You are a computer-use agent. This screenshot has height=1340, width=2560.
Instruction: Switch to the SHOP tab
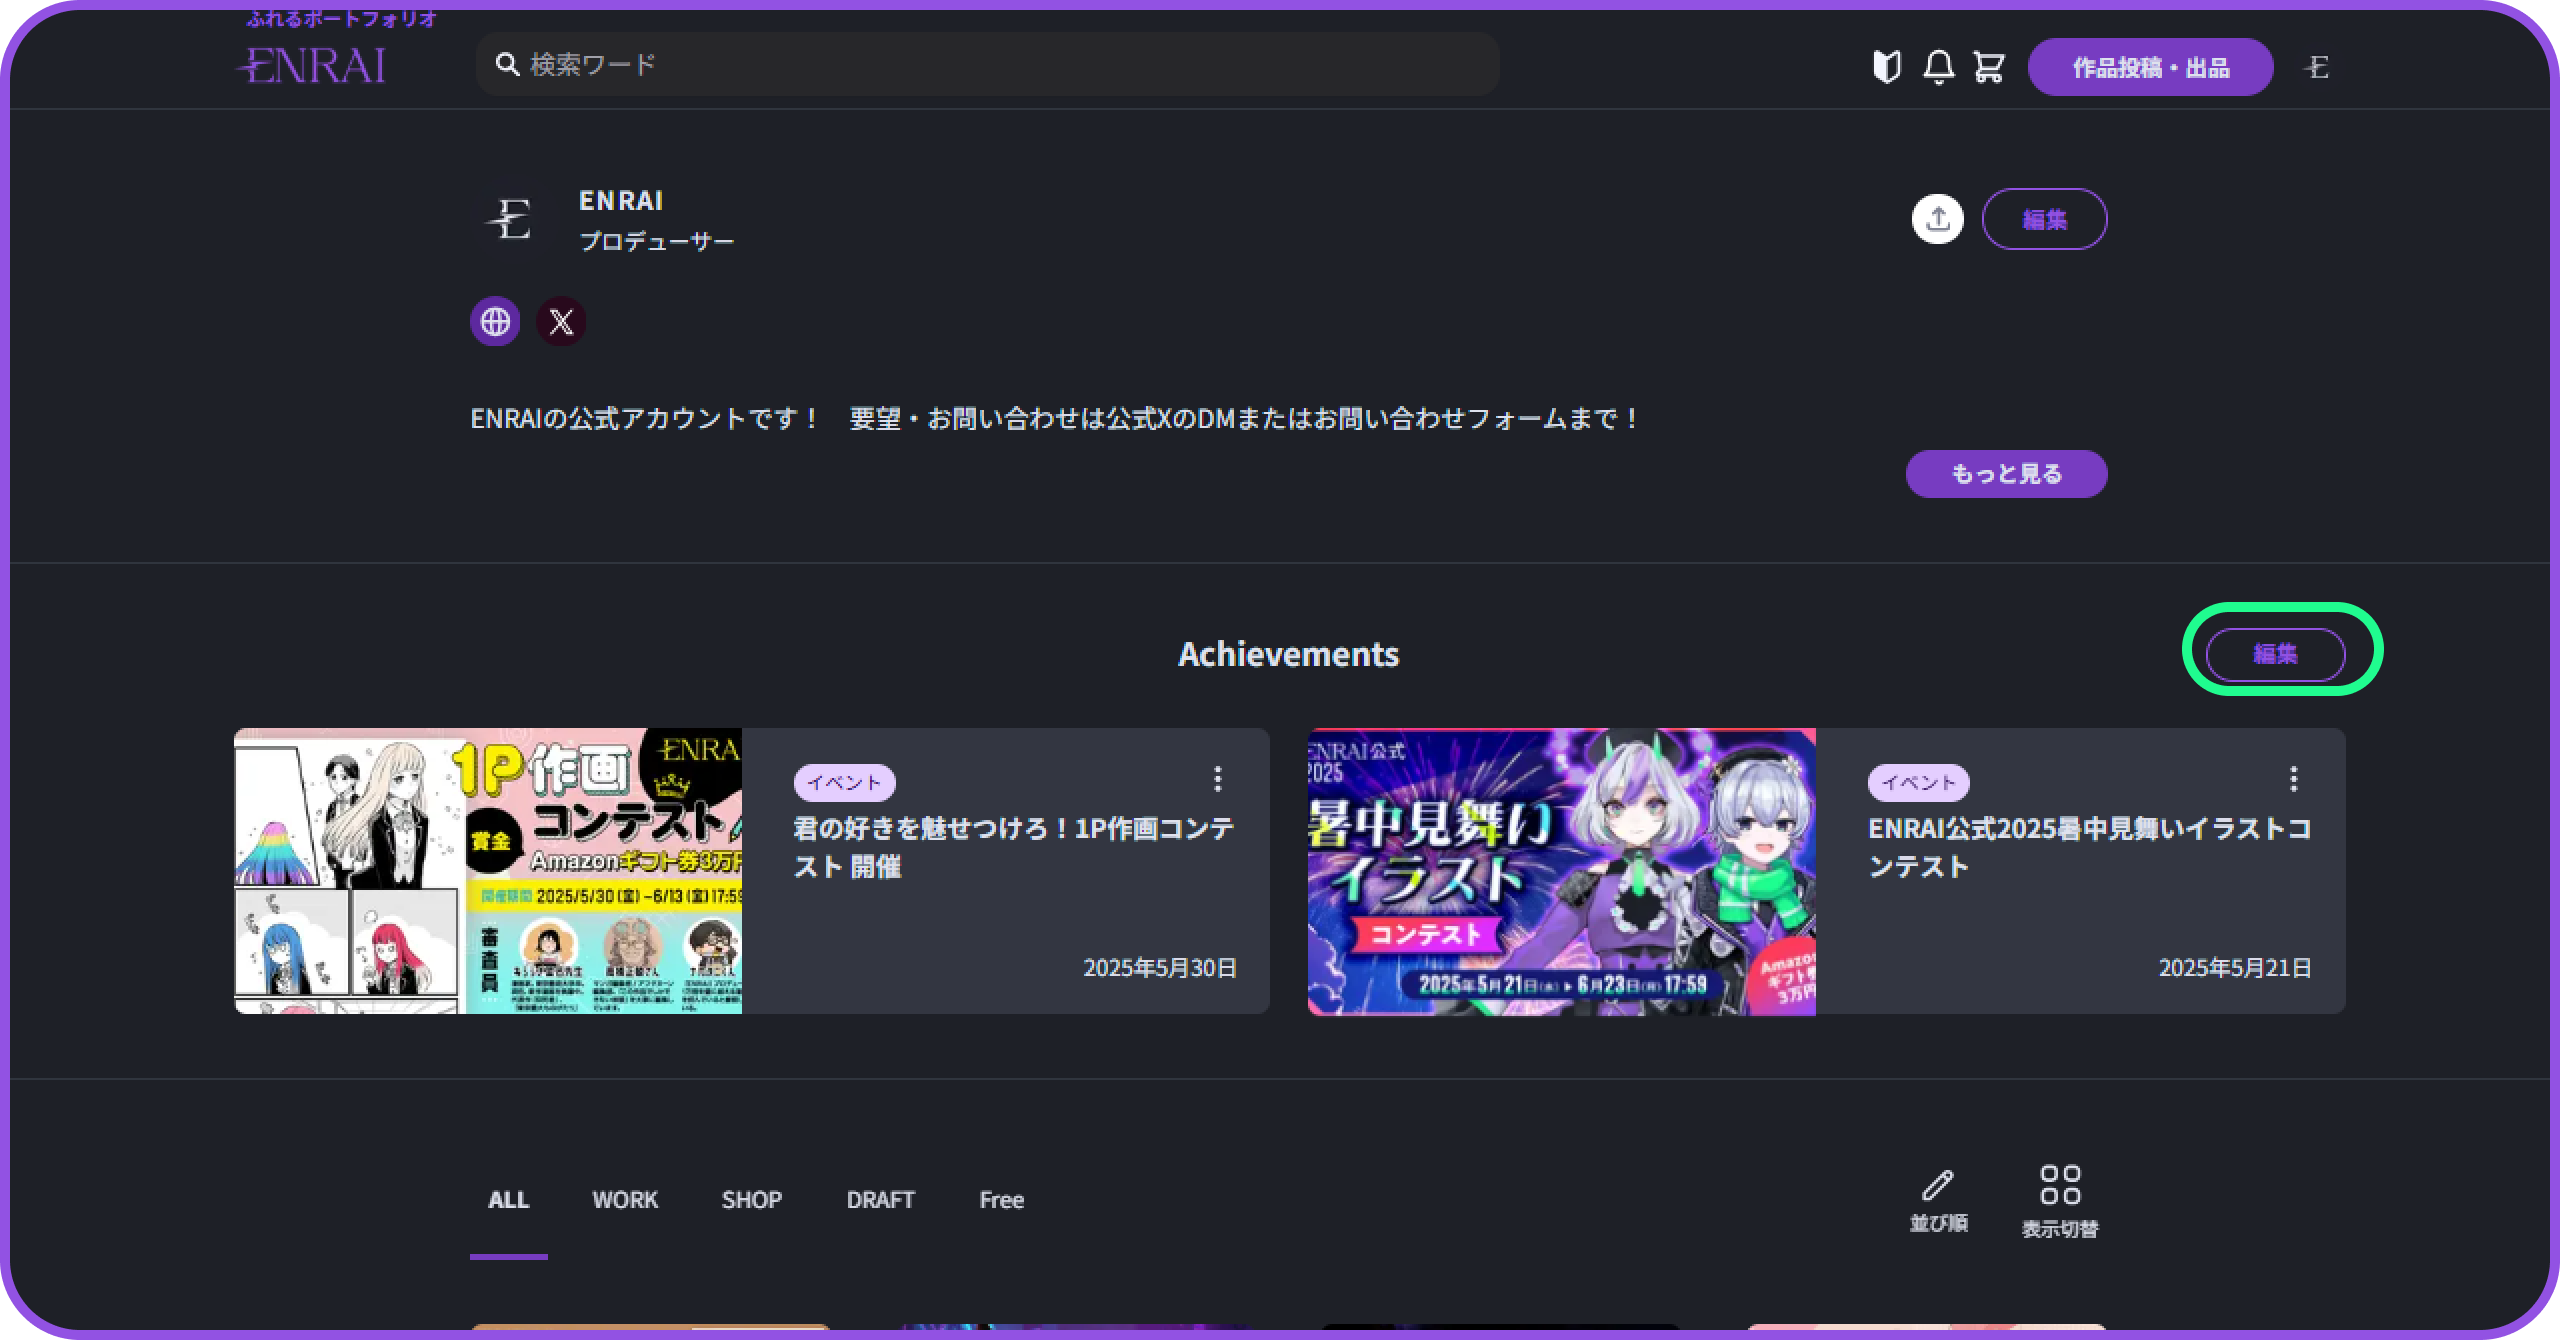(x=752, y=1200)
